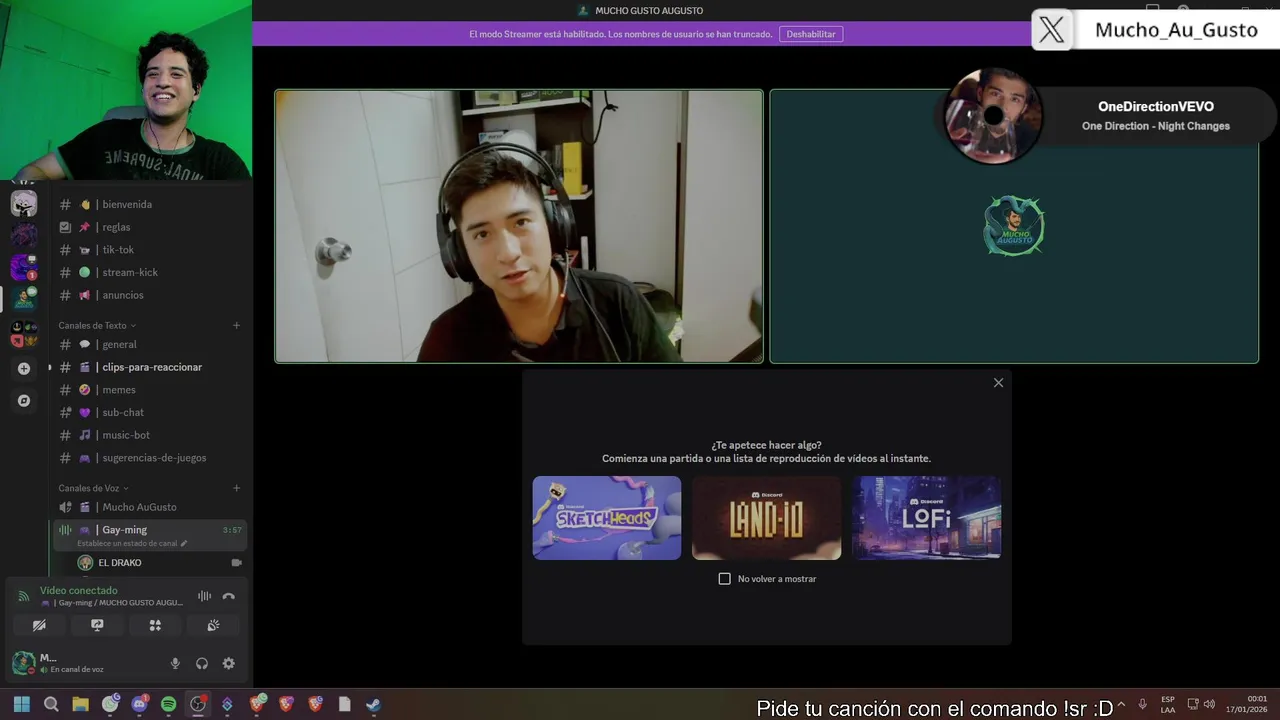
Task: Open the server folder in the server list
Action: 24,334
